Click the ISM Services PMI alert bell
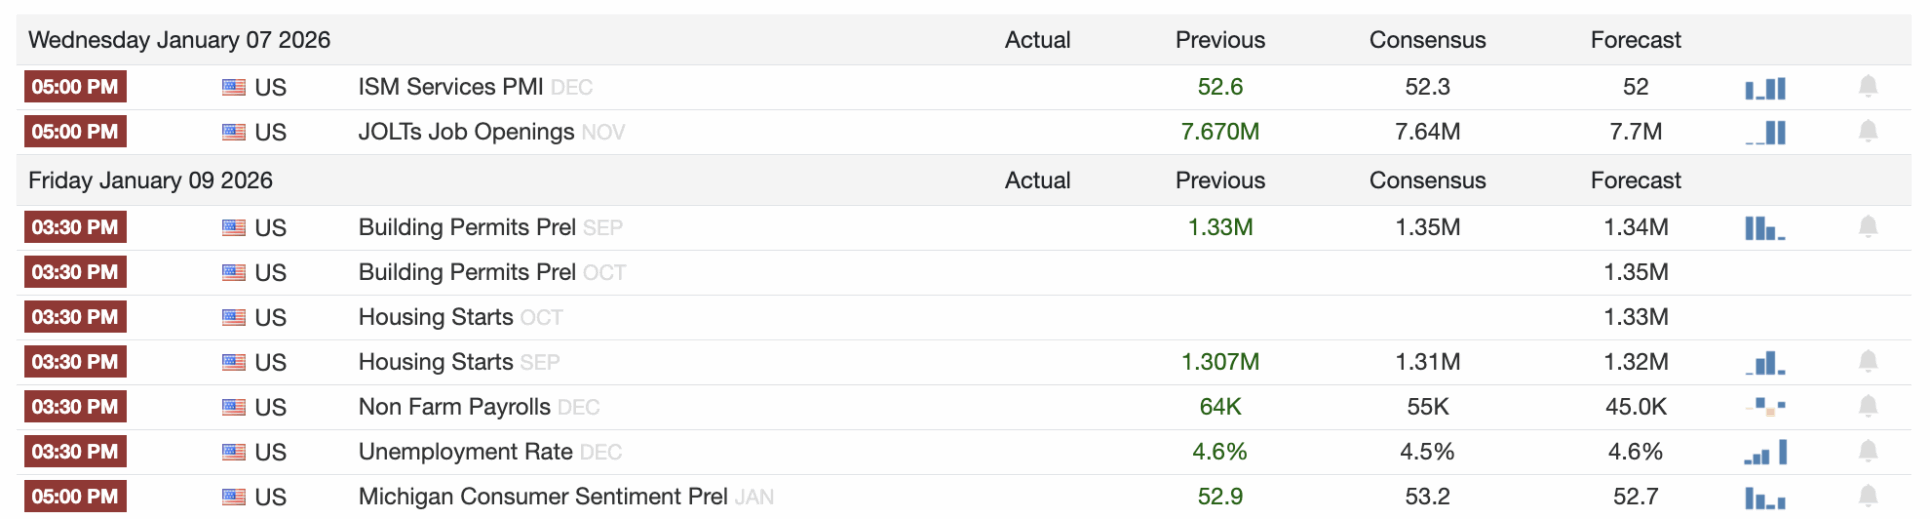 pyautogui.click(x=1867, y=87)
